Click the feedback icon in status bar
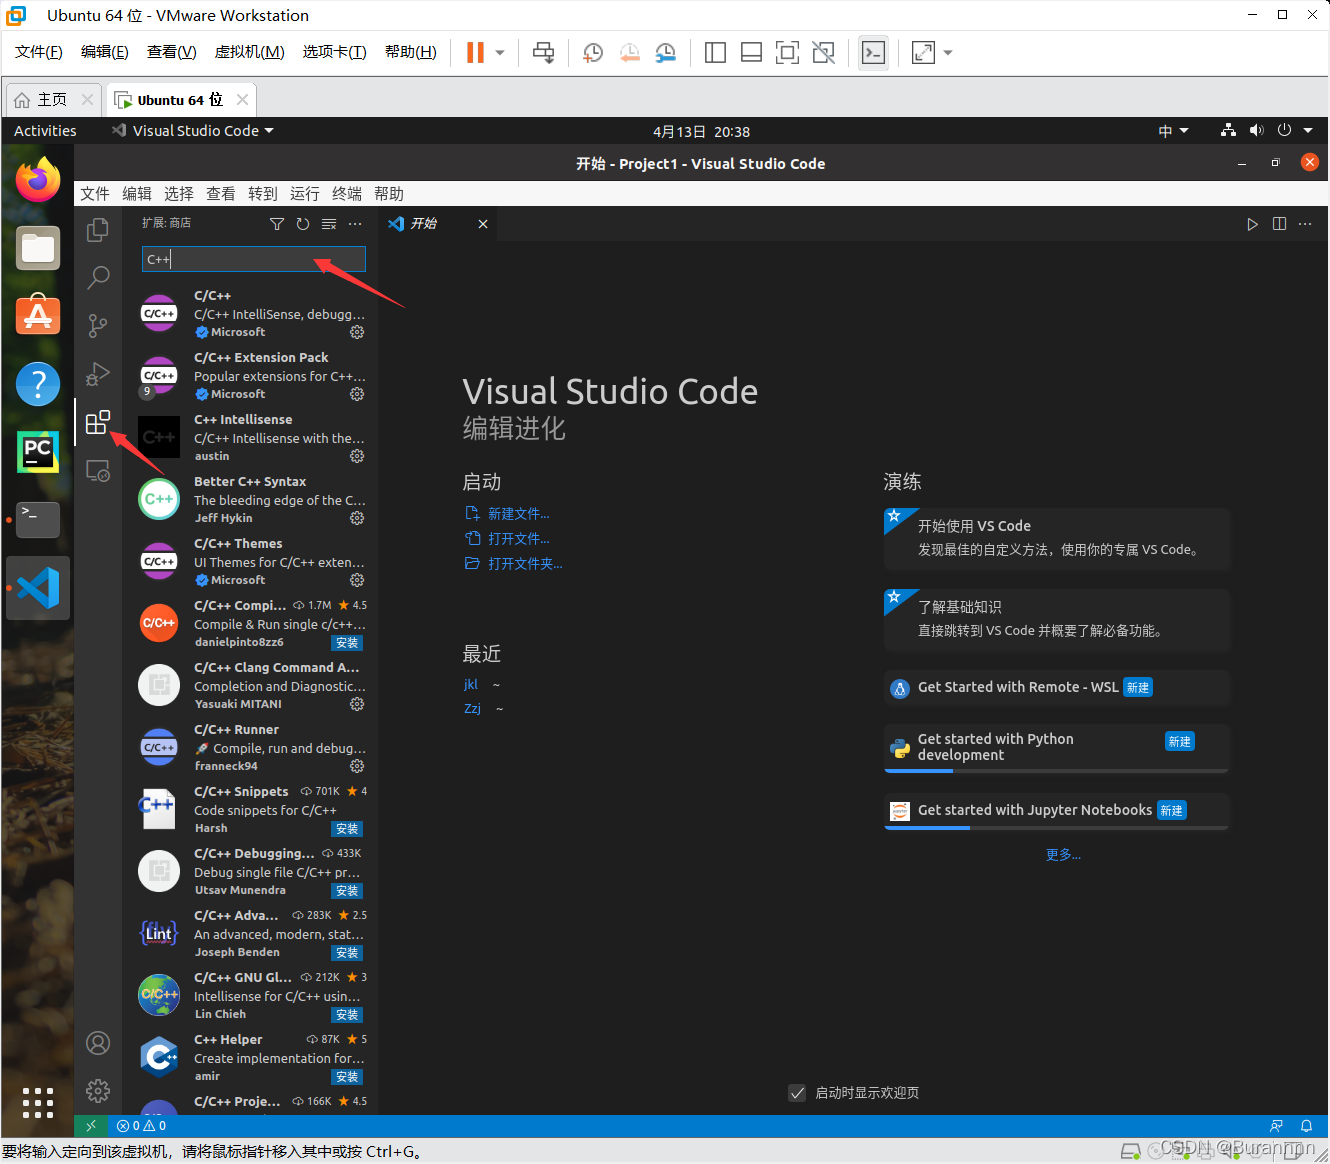 coord(1276,1126)
